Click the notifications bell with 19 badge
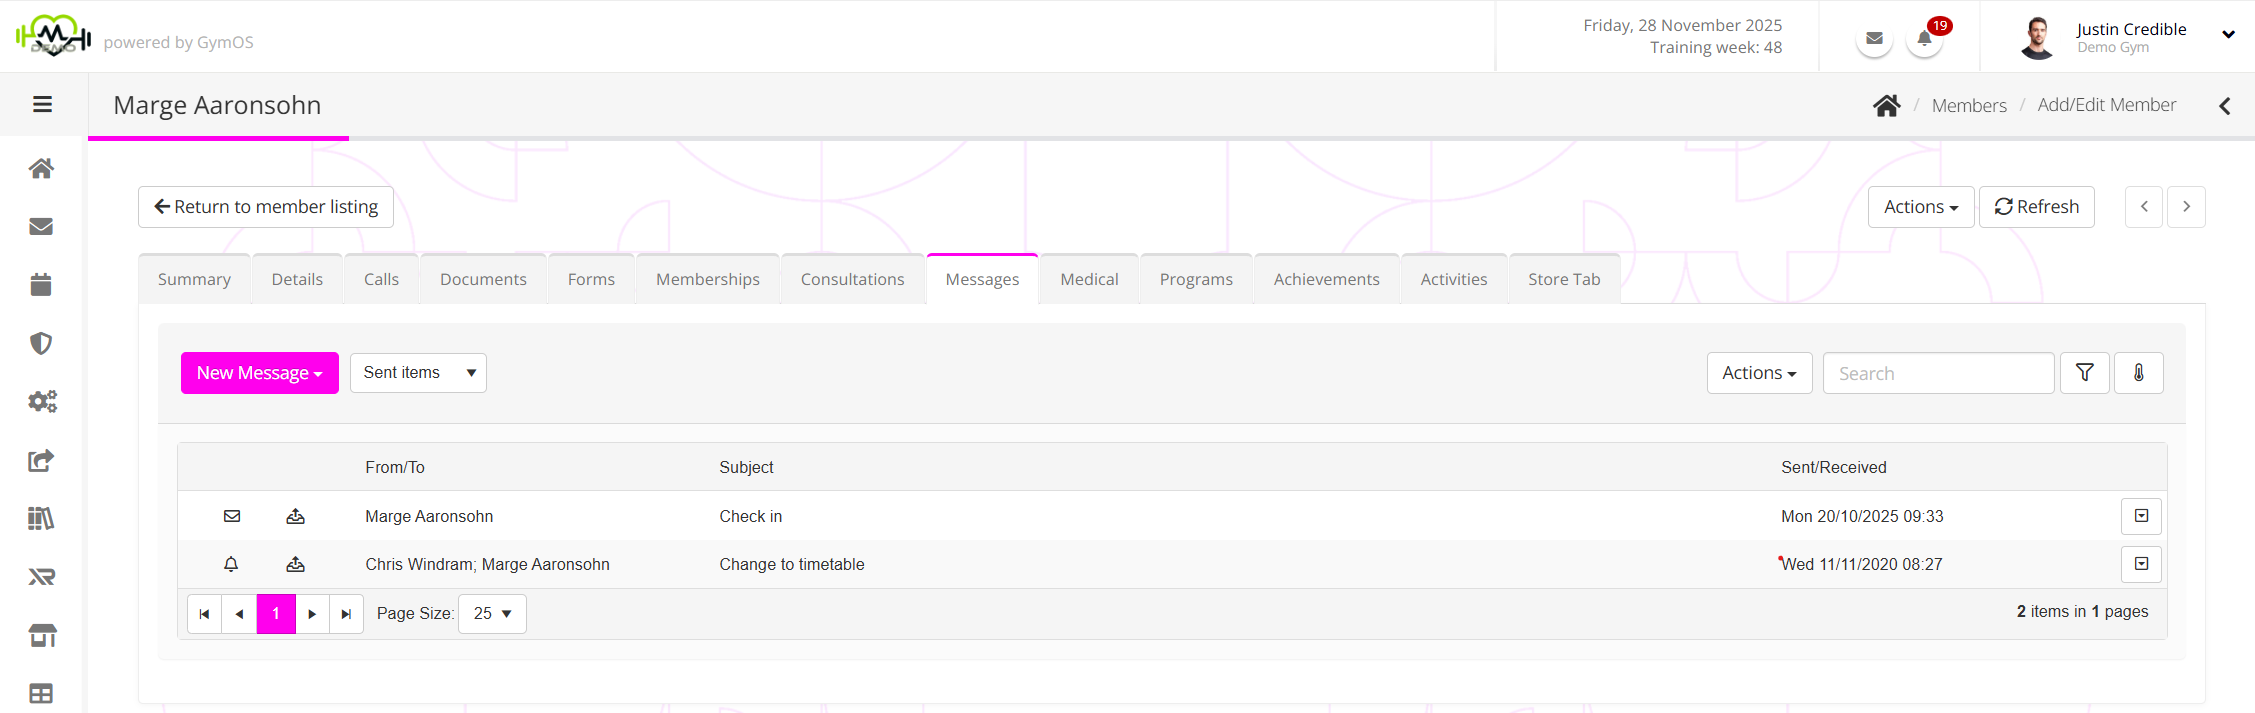Viewport: 2255px width, 713px height. coord(1924,39)
